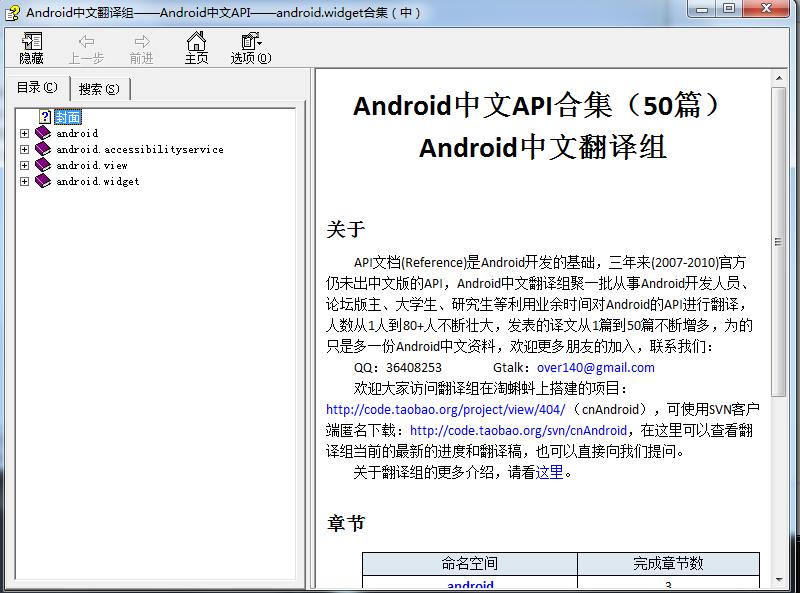Switch to the Search (搜索) tab

(x=98, y=89)
